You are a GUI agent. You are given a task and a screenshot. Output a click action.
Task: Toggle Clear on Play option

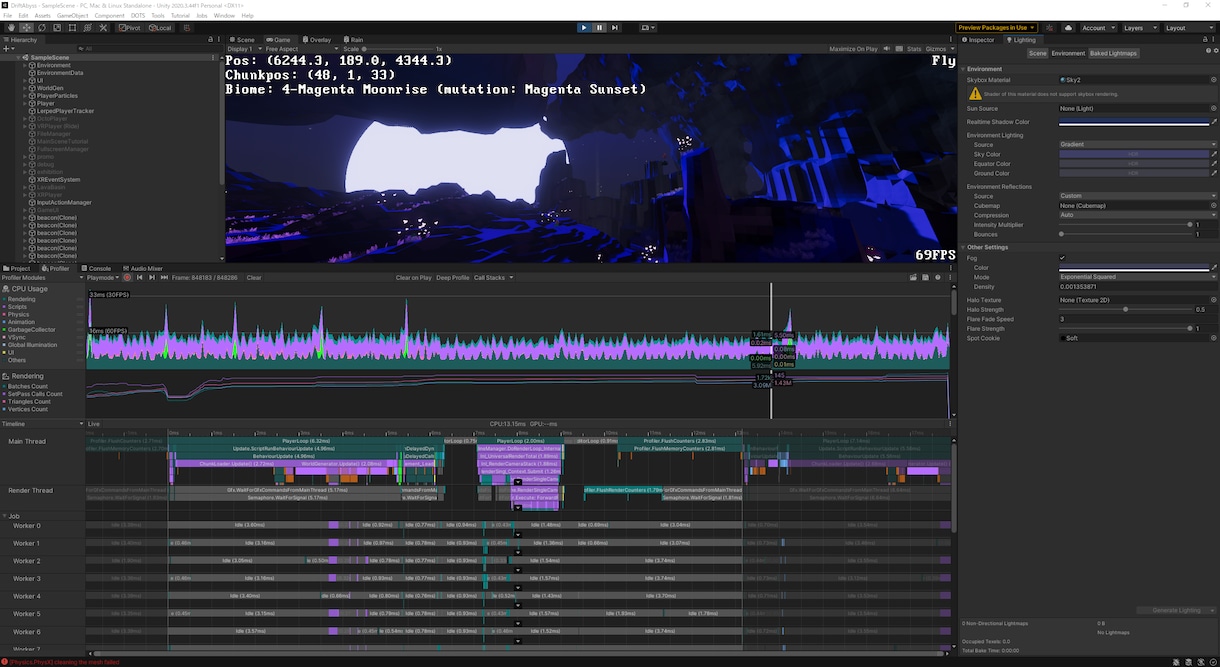(414, 278)
